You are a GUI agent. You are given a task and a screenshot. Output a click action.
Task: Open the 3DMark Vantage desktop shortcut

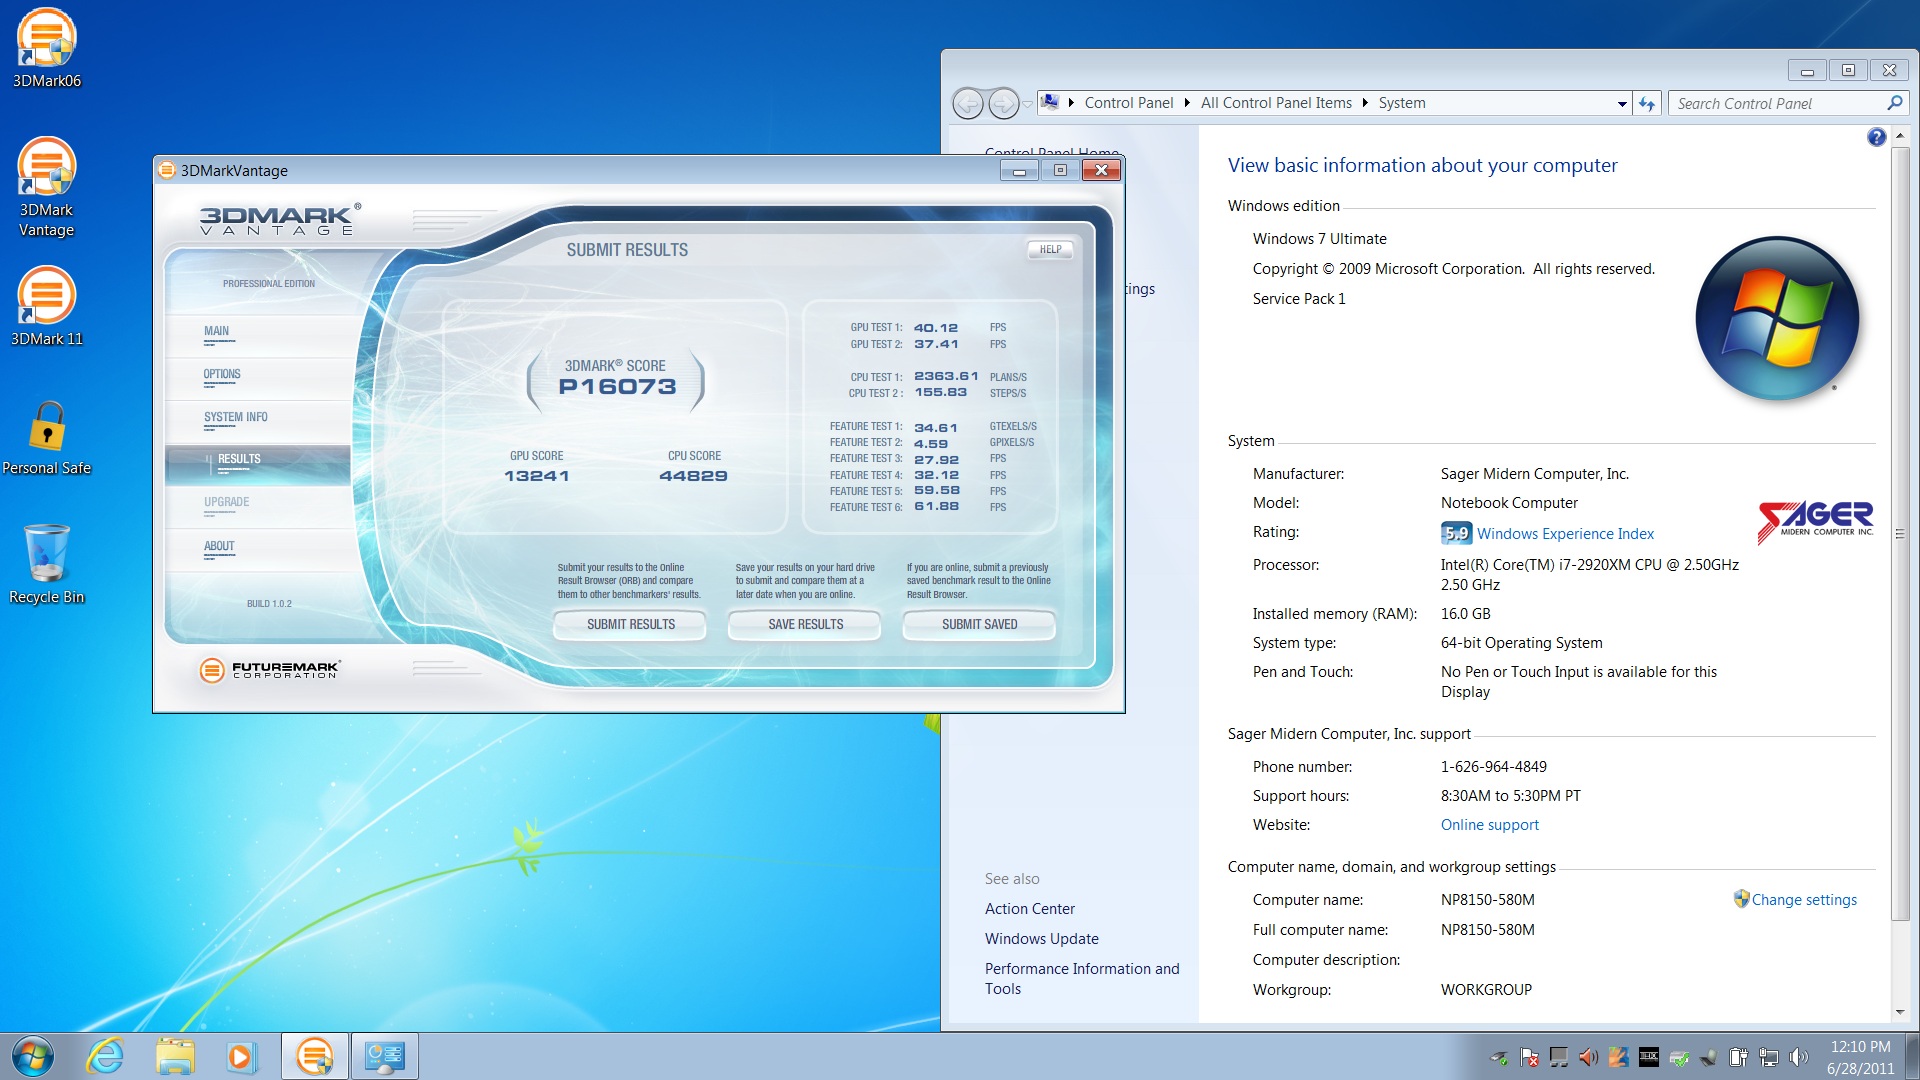click(46, 187)
